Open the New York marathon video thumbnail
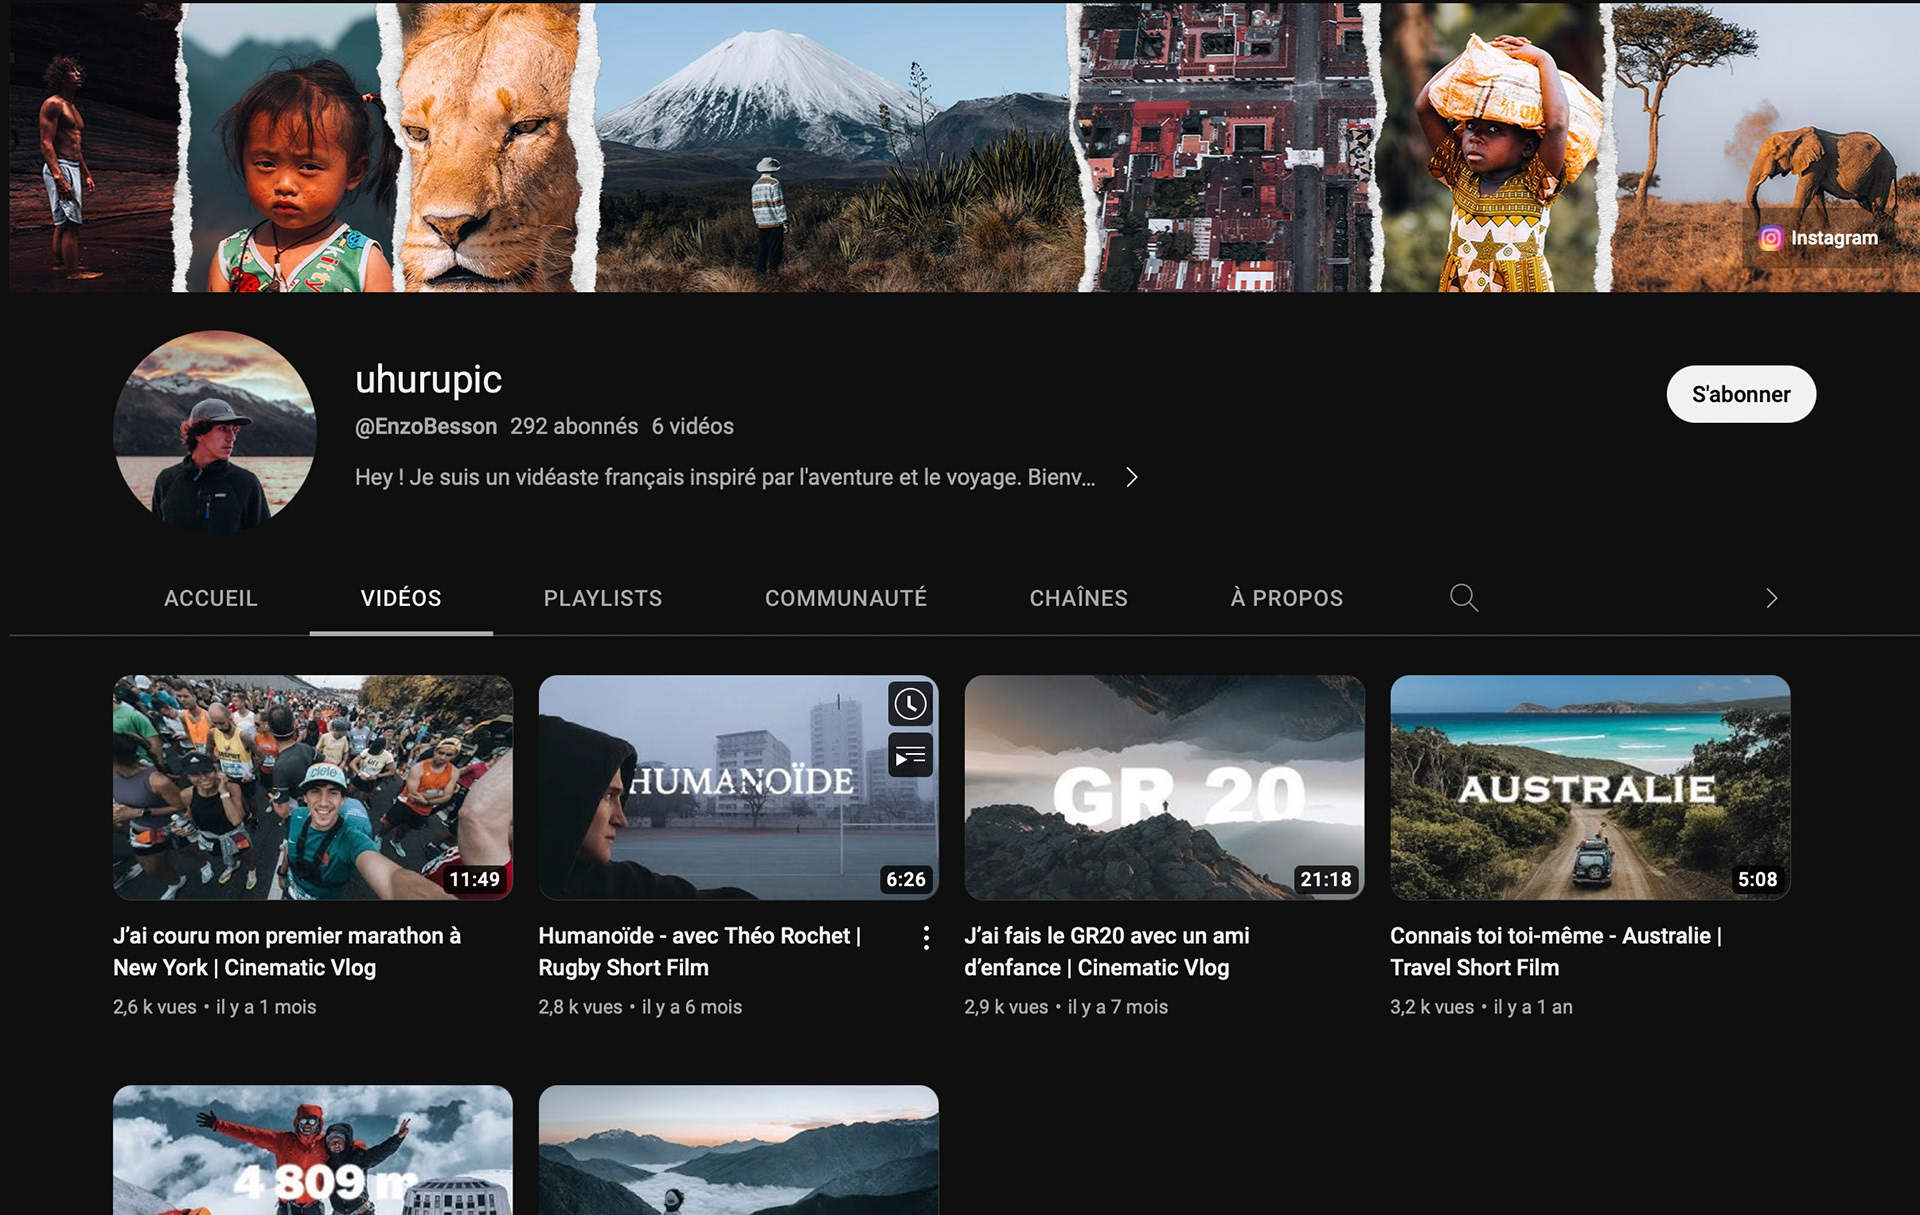This screenshot has width=1920, height=1215. coord(313,788)
